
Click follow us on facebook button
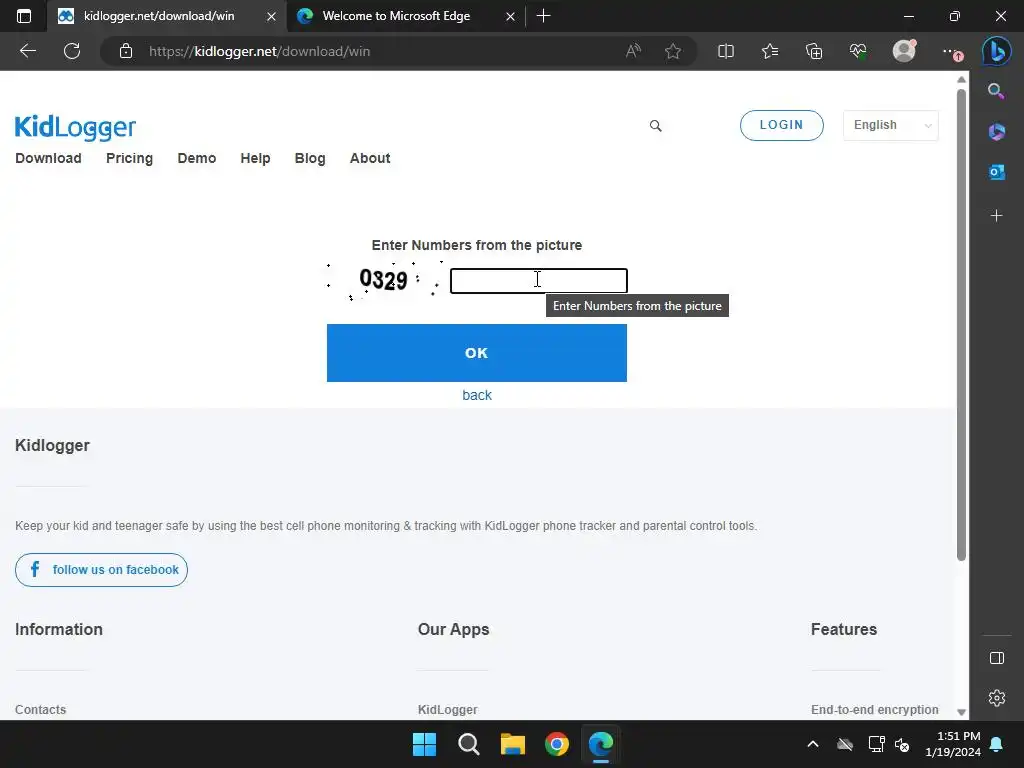pyautogui.click(x=101, y=570)
